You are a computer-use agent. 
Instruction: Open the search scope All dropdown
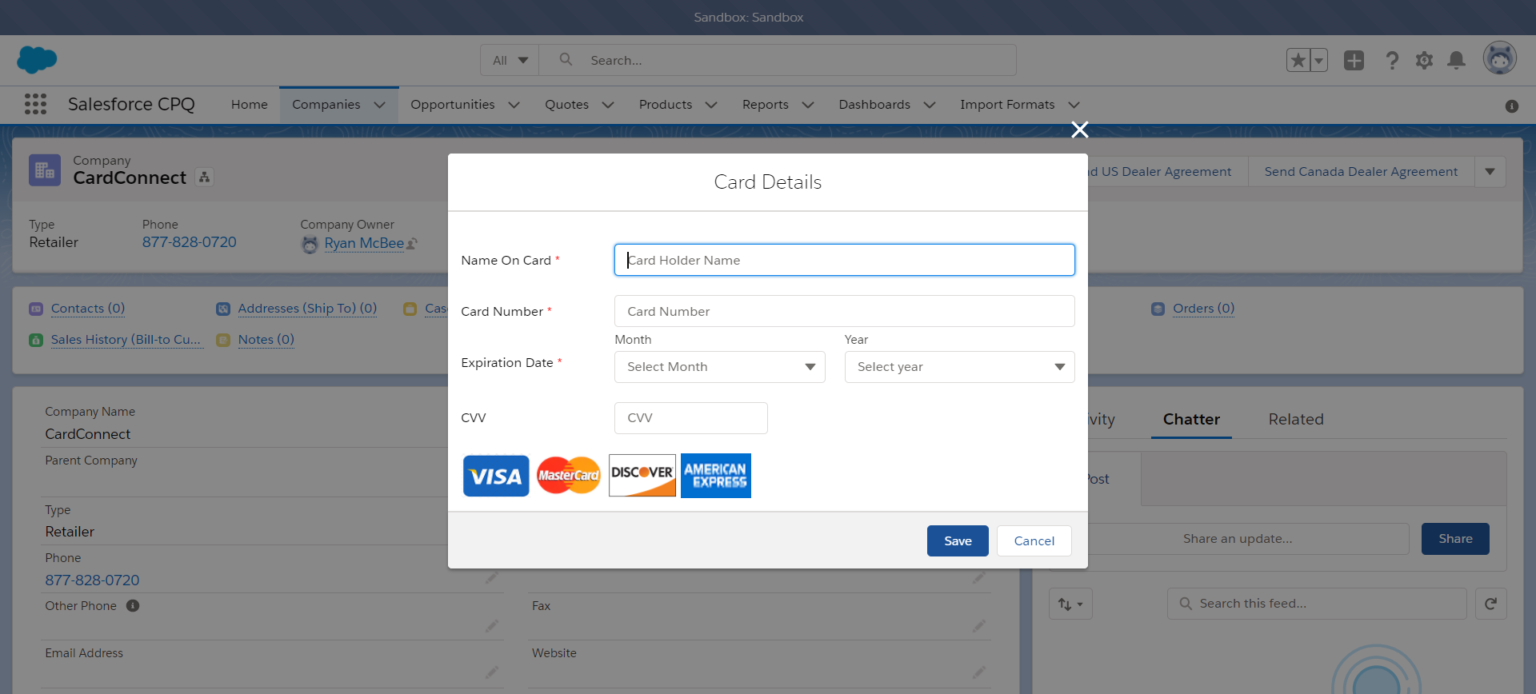click(509, 60)
